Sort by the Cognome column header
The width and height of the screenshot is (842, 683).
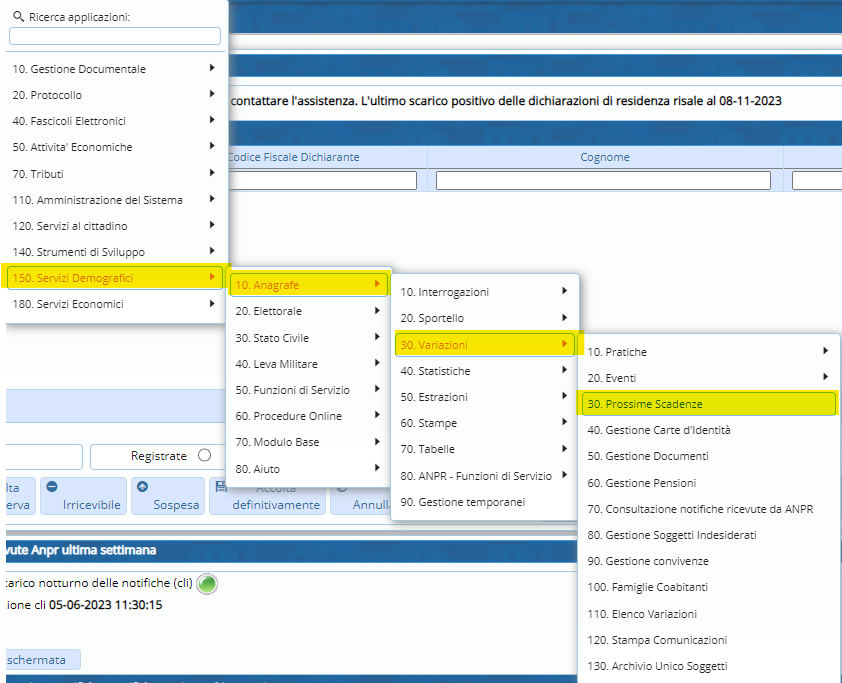pyautogui.click(x=605, y=157)
